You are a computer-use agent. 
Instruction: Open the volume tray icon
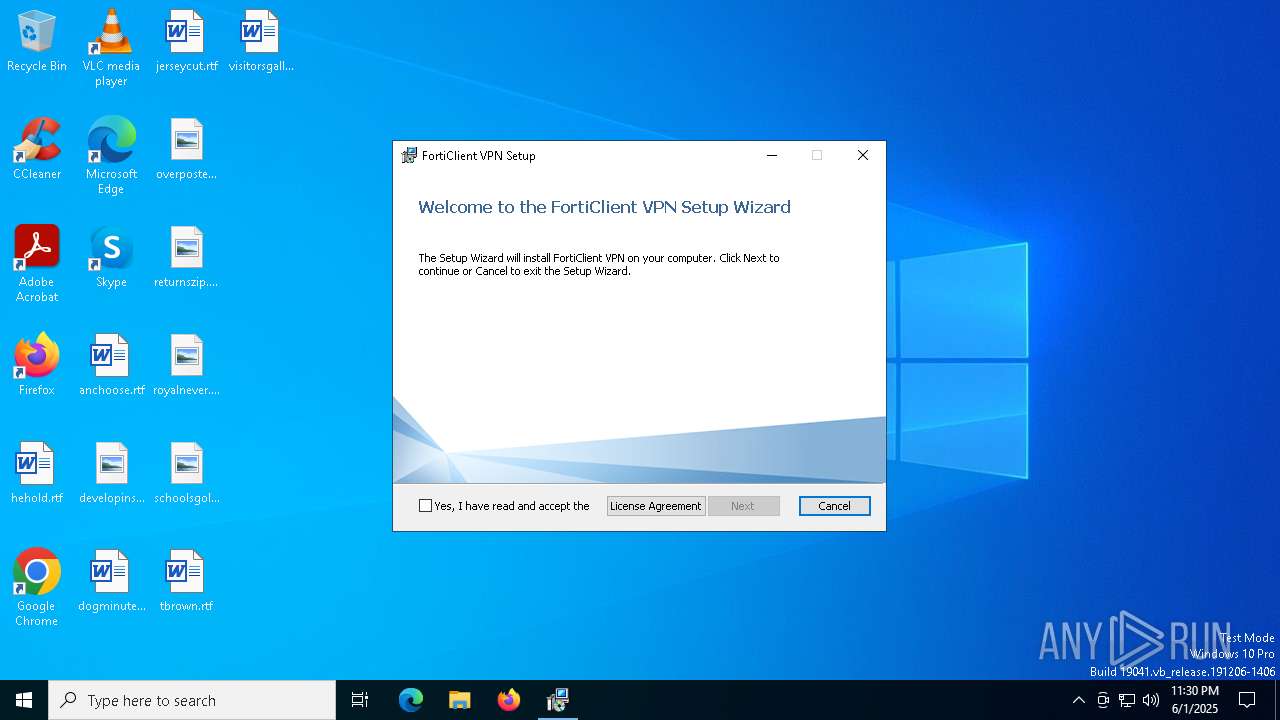coord(1151,700)
